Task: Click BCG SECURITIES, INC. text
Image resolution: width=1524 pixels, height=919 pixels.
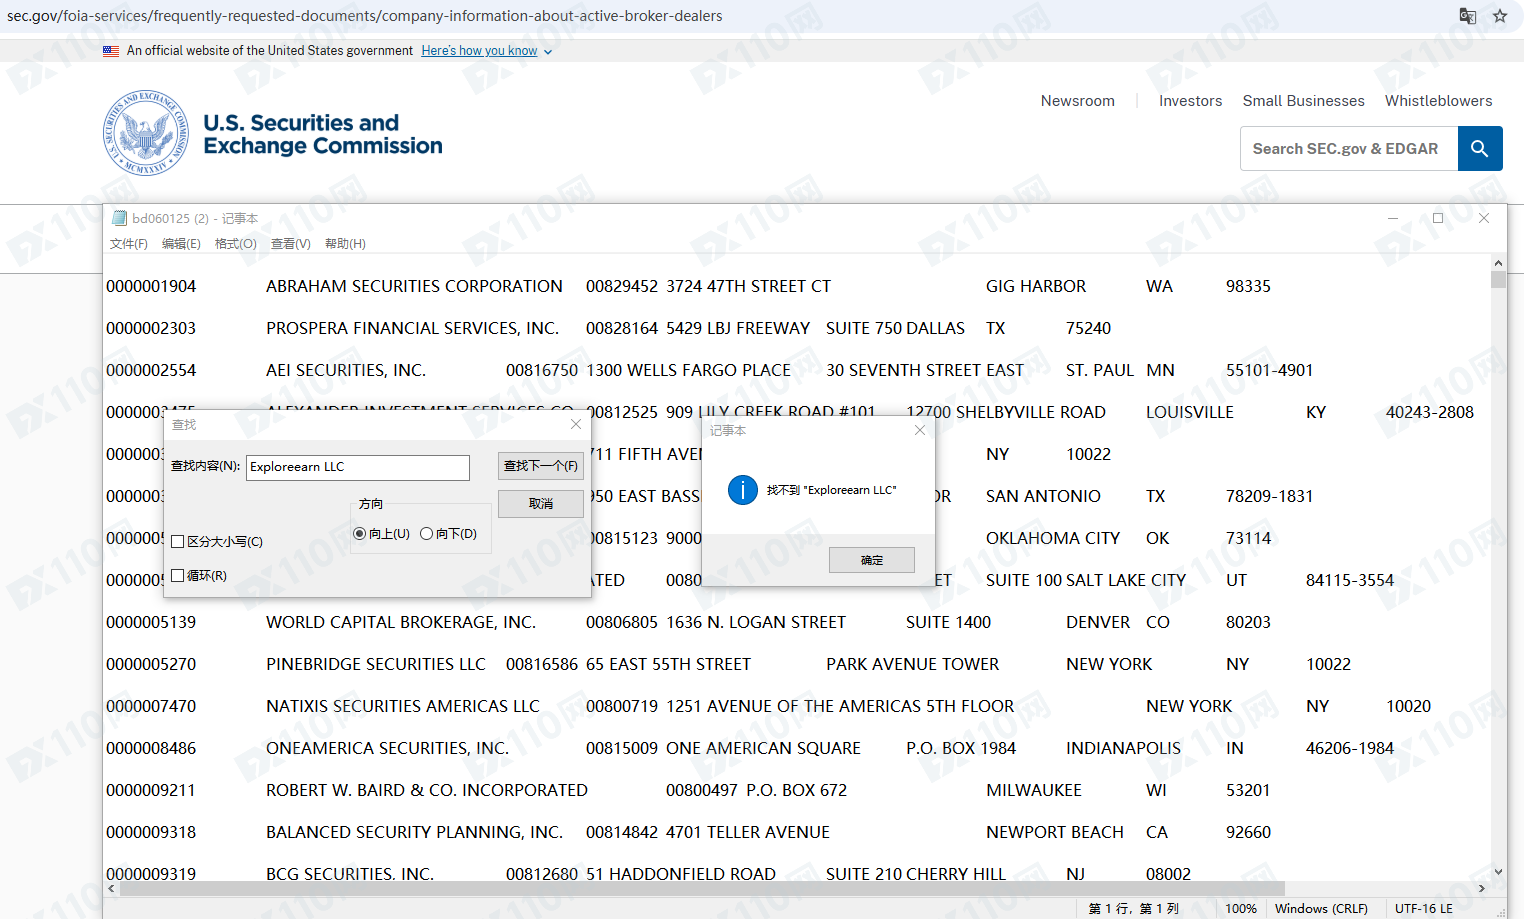Action: click(350, 873)
